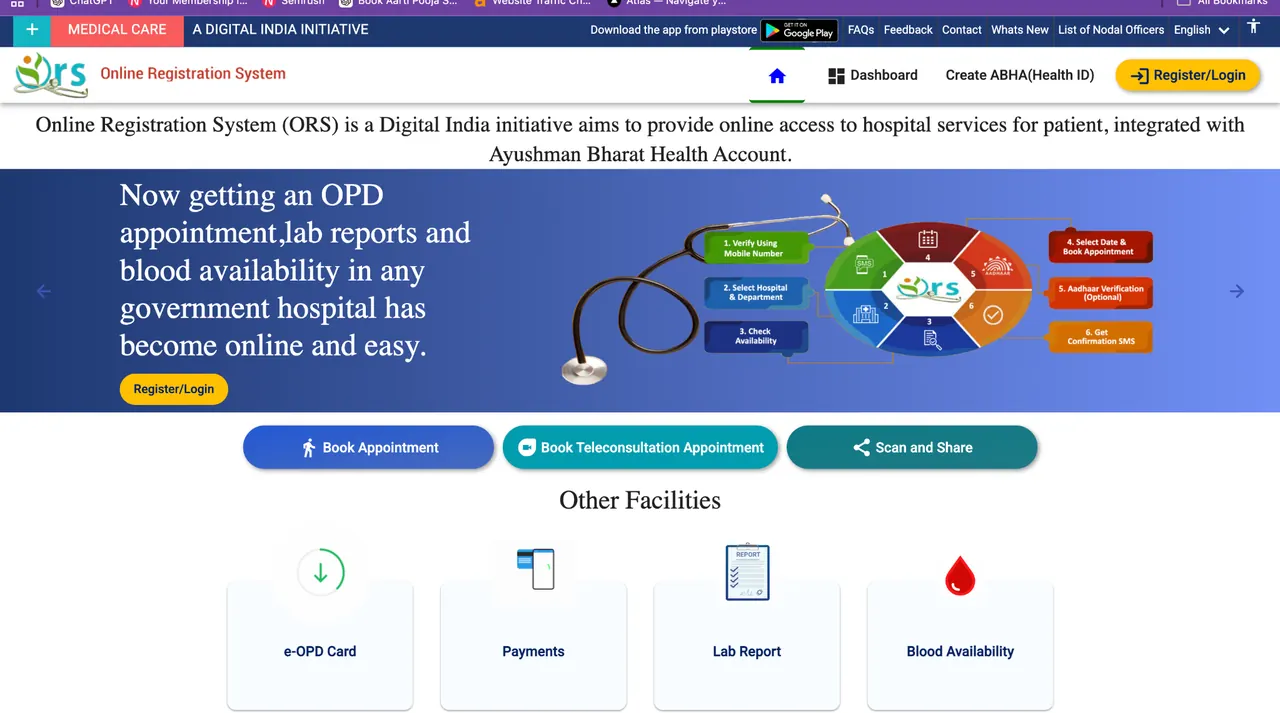Open FAQs link
This screenshot has width=1280, height=713.
coord(861,30)
